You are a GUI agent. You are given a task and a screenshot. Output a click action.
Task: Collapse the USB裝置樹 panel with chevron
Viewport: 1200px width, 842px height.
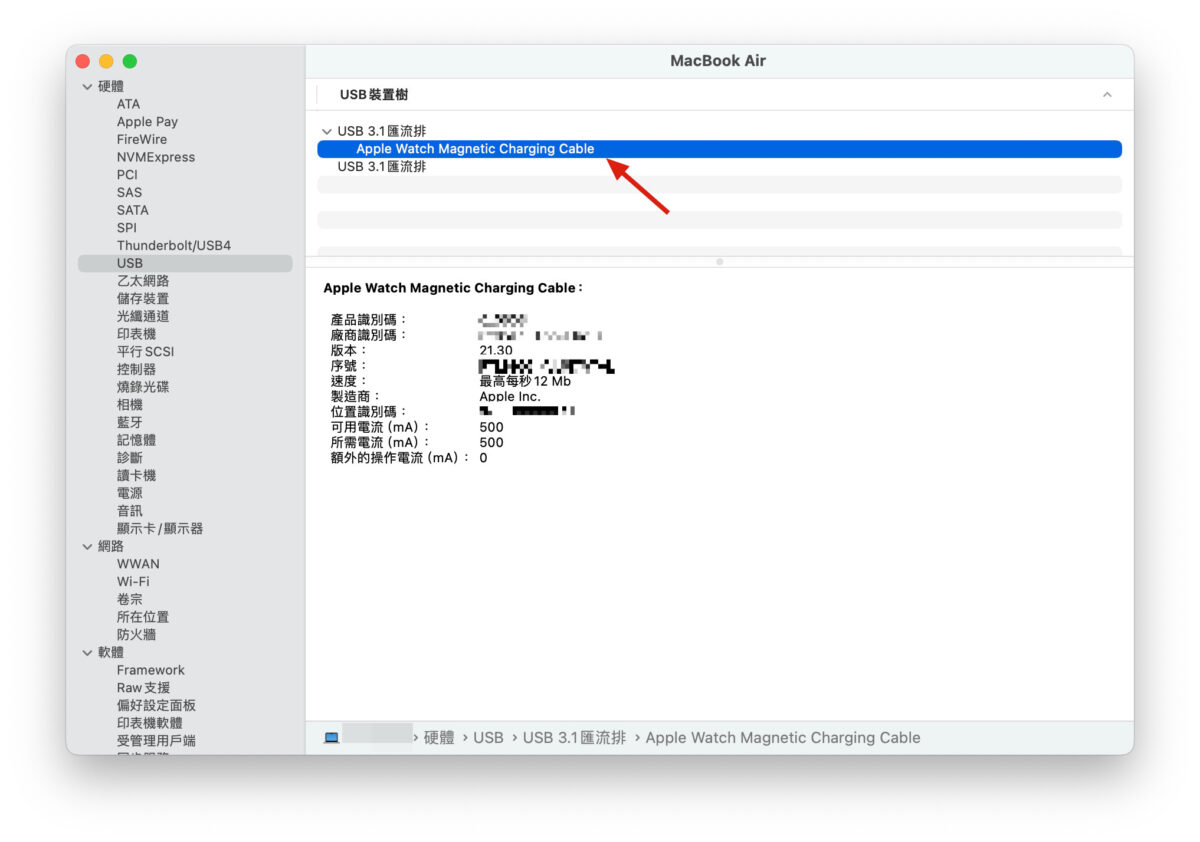[x=1107, y=95]
